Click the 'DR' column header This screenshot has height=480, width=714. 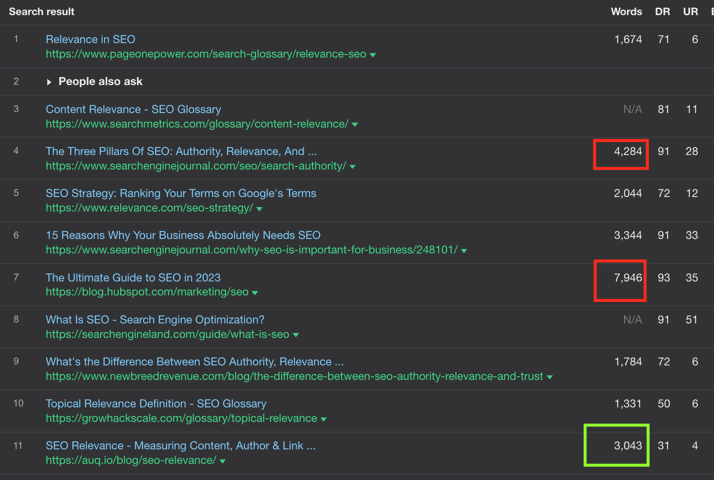click(663, 12)
